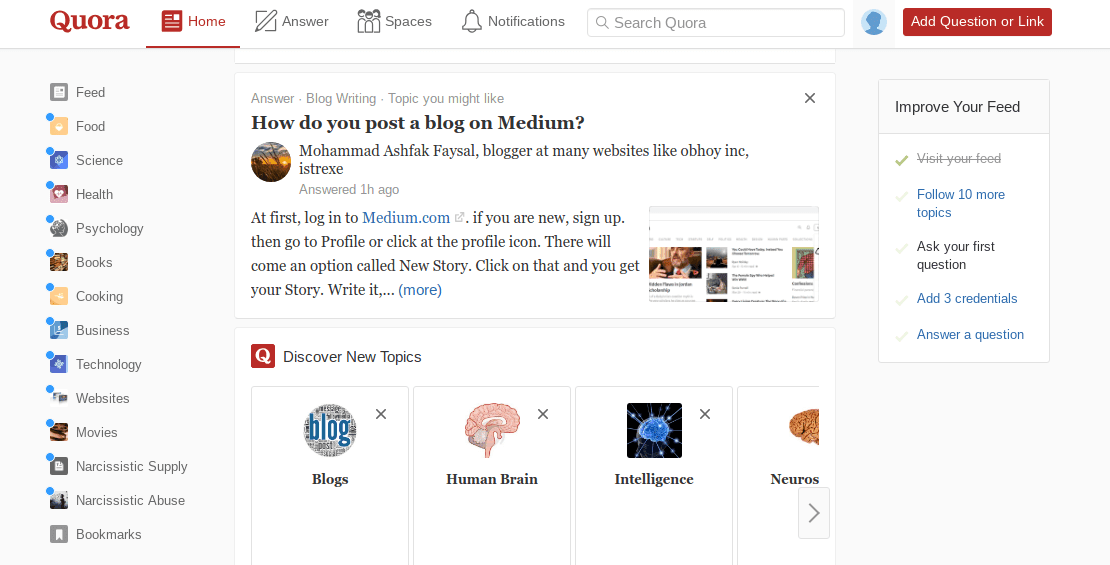Viewport: 1110px width, 565px height.
Task: Click the Psychology topic icon
Action: click(x=59, y=228)
